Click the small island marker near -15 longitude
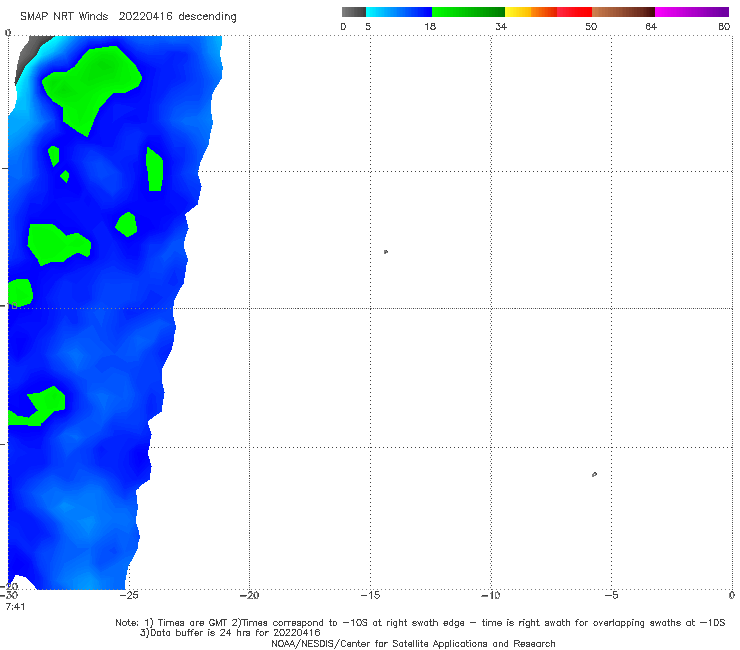Screen dimensions: 740x650 (386, 252)
